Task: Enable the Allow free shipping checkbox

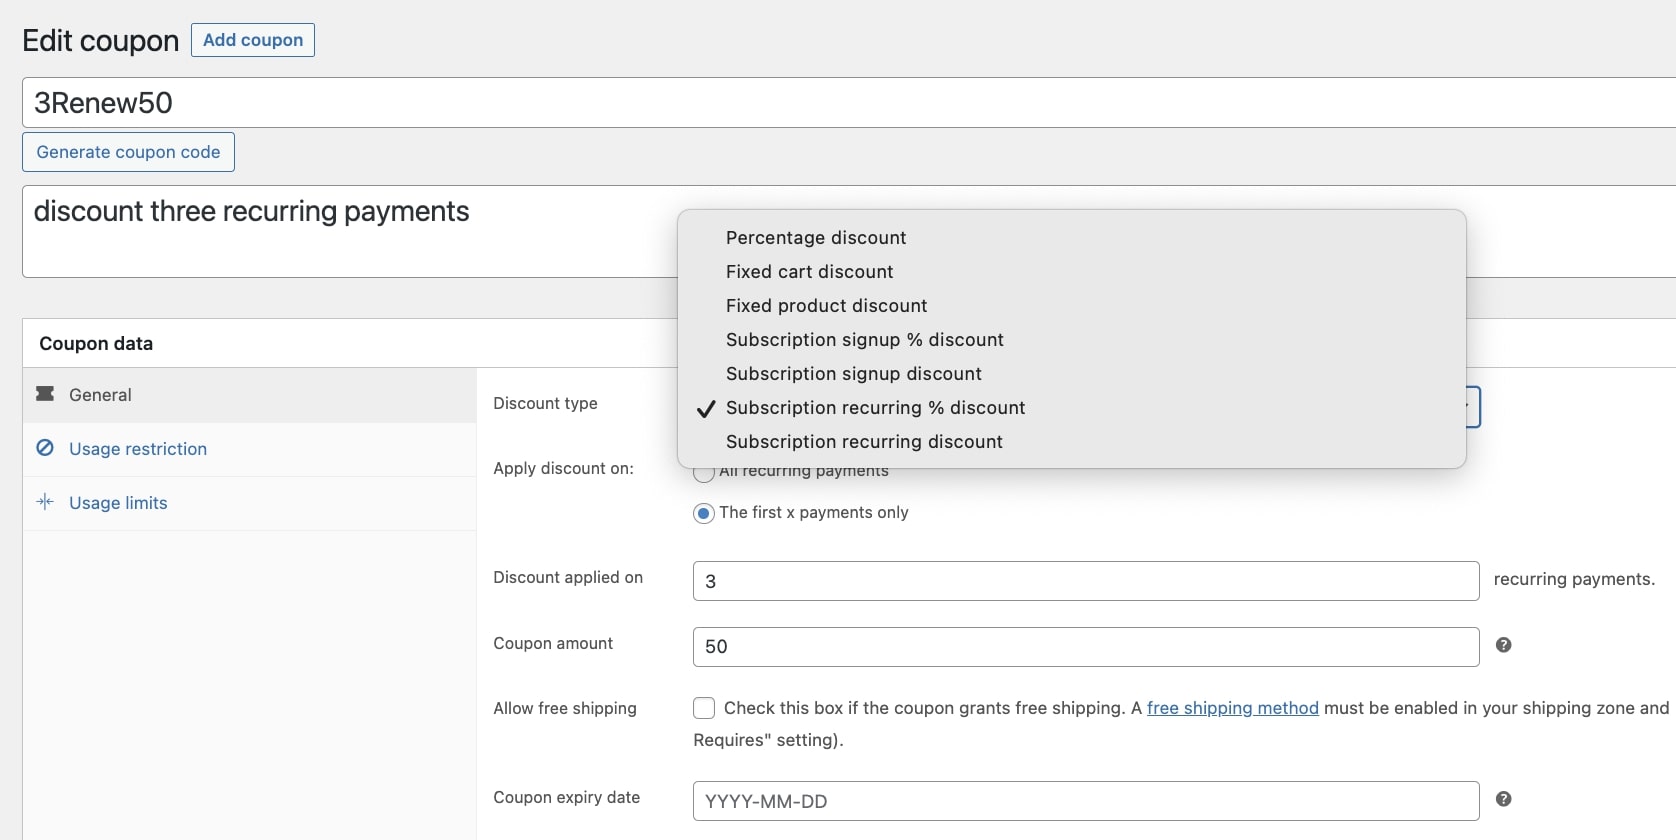Action: pyautogui.click(x=704, y=708)
